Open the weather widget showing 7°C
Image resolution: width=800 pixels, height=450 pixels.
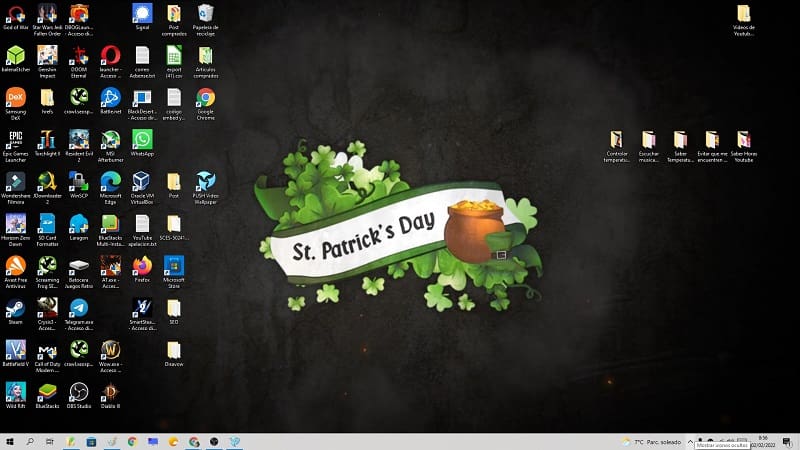click(652, 442)
